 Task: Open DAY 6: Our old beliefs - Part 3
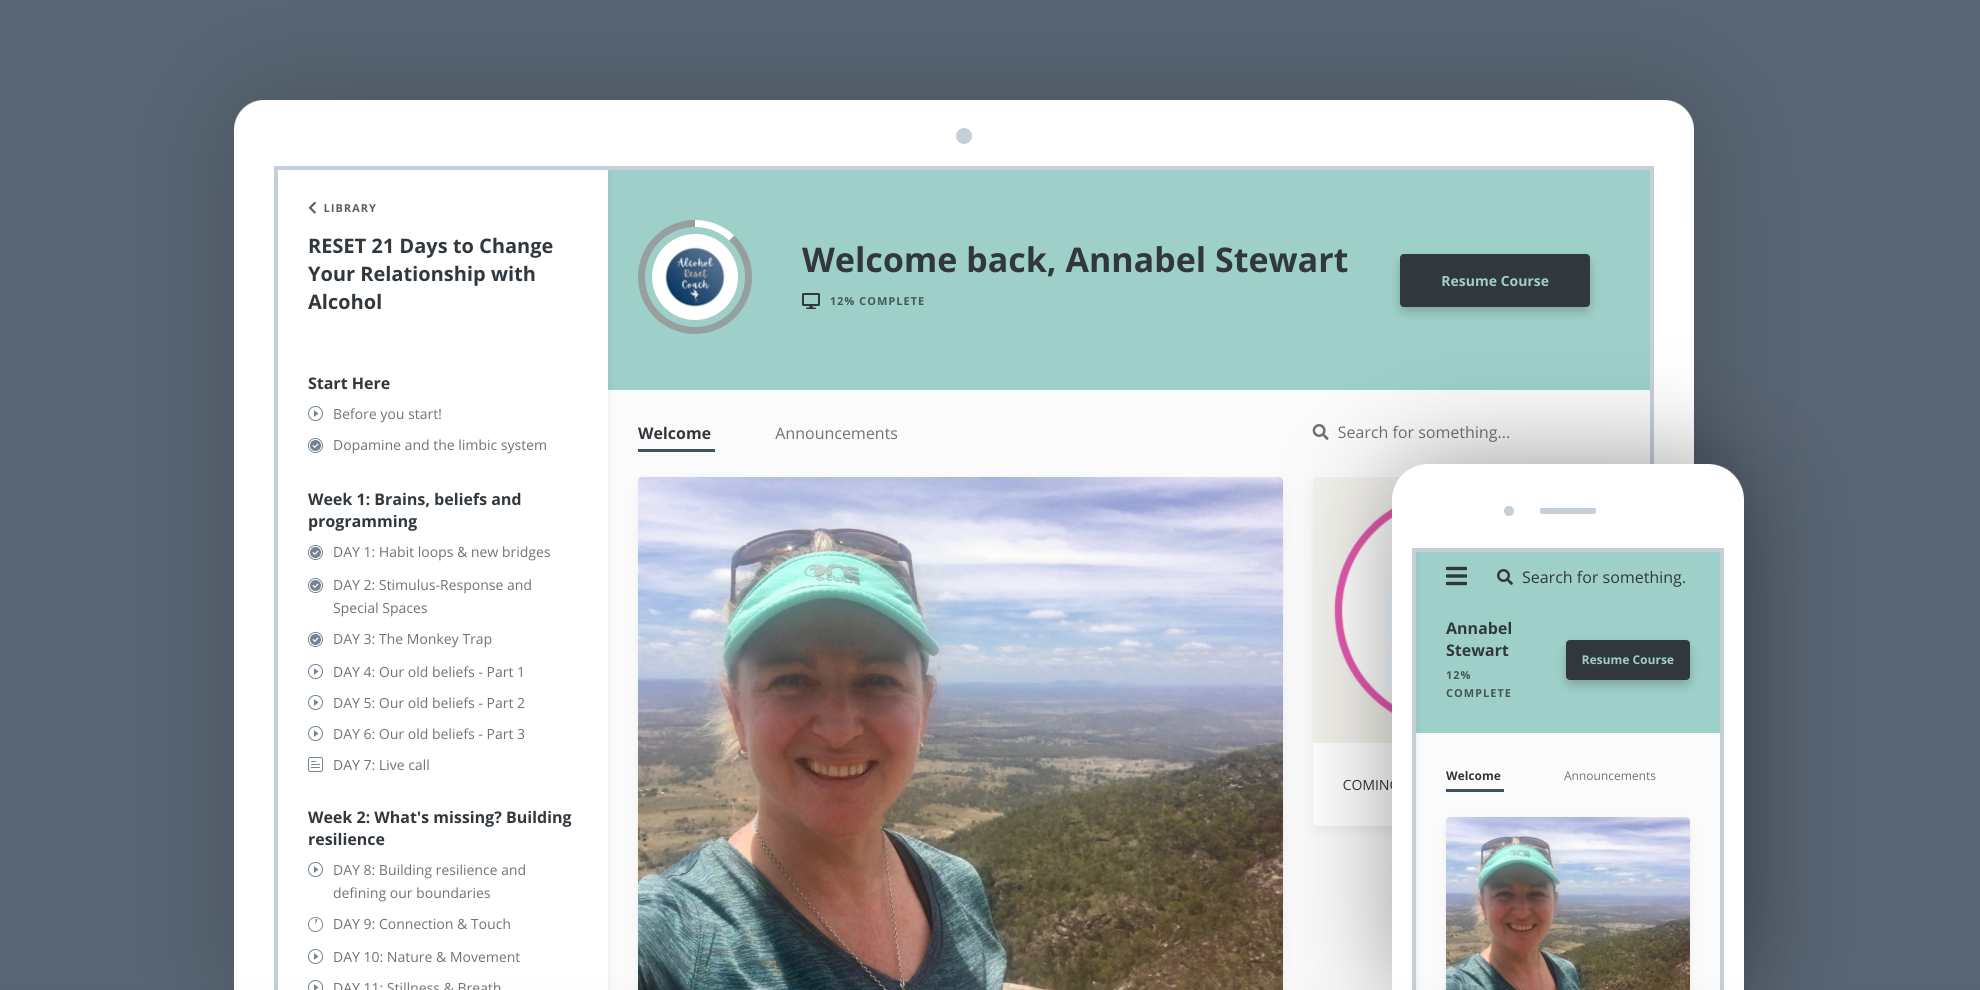pyautogui.click(x=429, y=734)
